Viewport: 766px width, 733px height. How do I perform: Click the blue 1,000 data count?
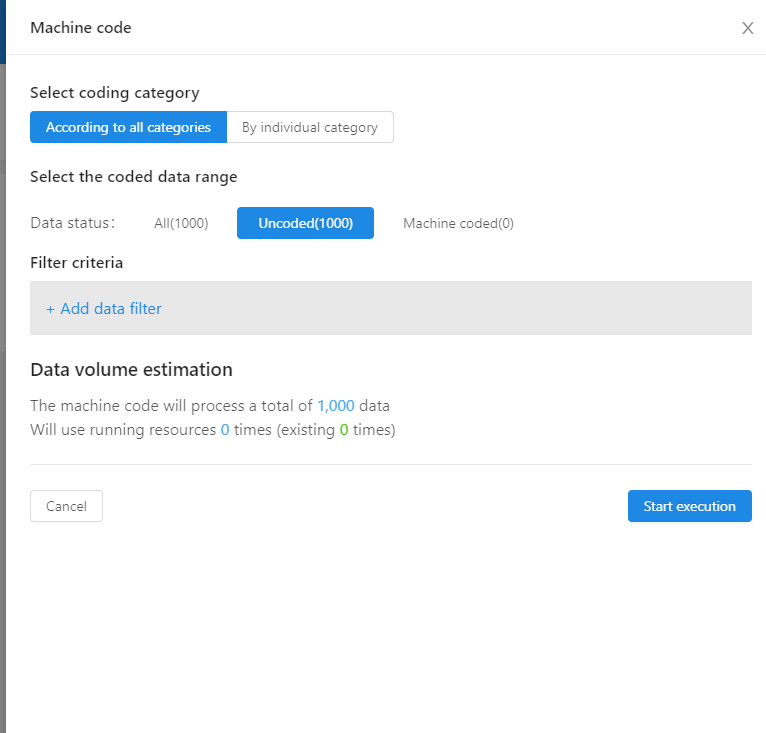(x=335, y=406)
